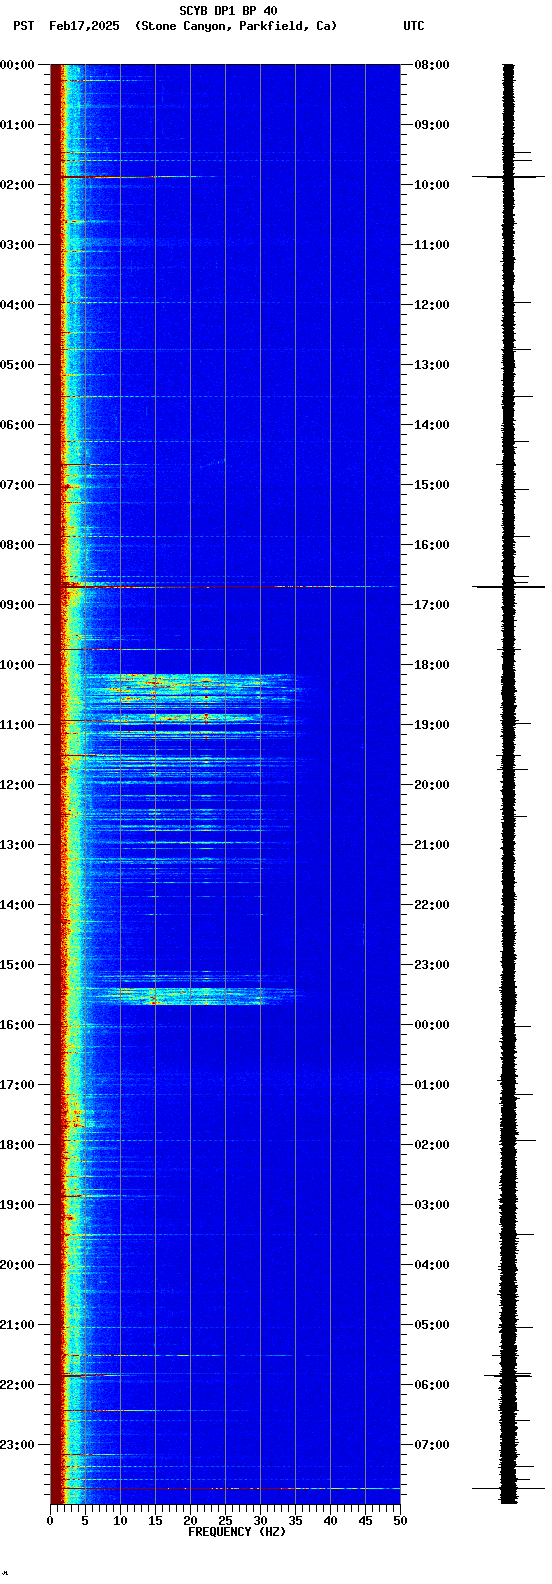The height and width of the screenshot is (1584, 552).
Task: Click the UTC time label "07:00"
Action: (x=432, y=1445)
